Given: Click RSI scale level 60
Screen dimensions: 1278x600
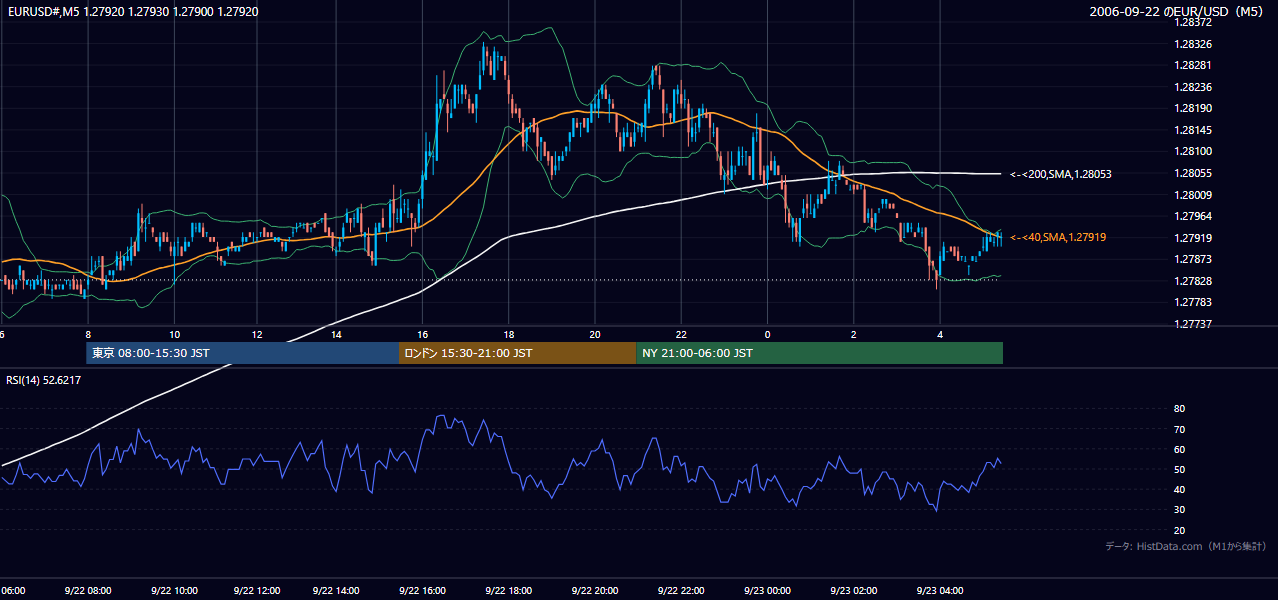Looking at the screenshot, I should 1179,449.
